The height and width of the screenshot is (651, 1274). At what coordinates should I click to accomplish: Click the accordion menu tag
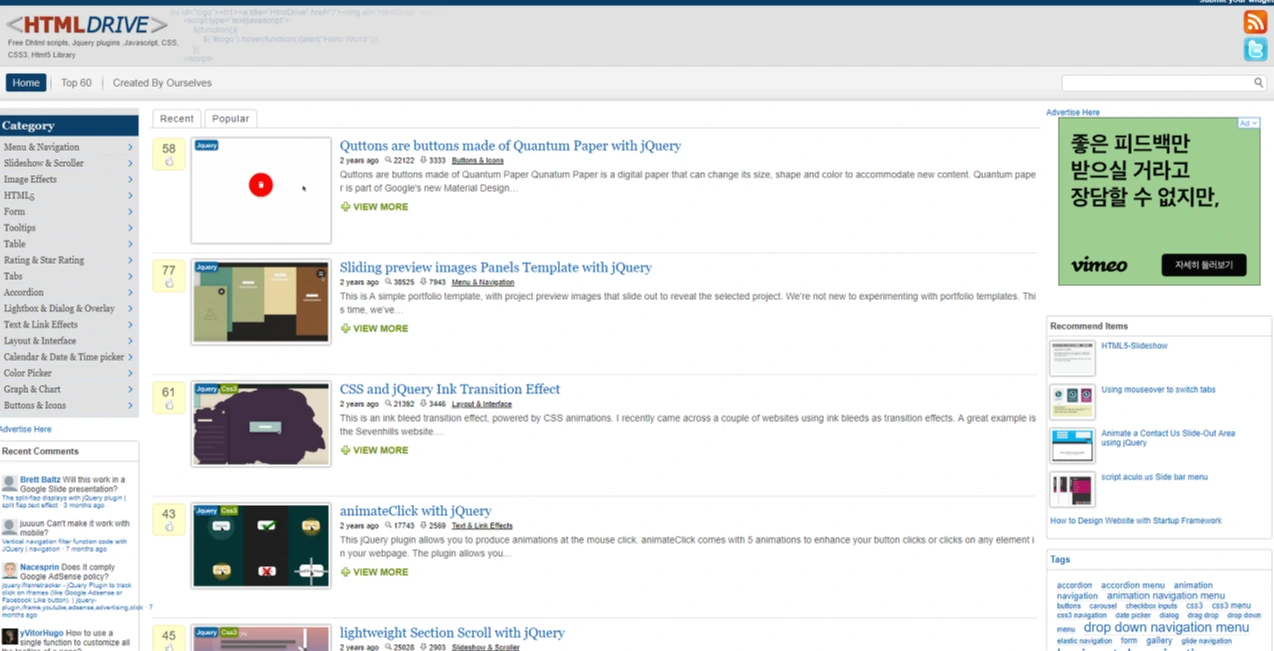pos(1132,585)
